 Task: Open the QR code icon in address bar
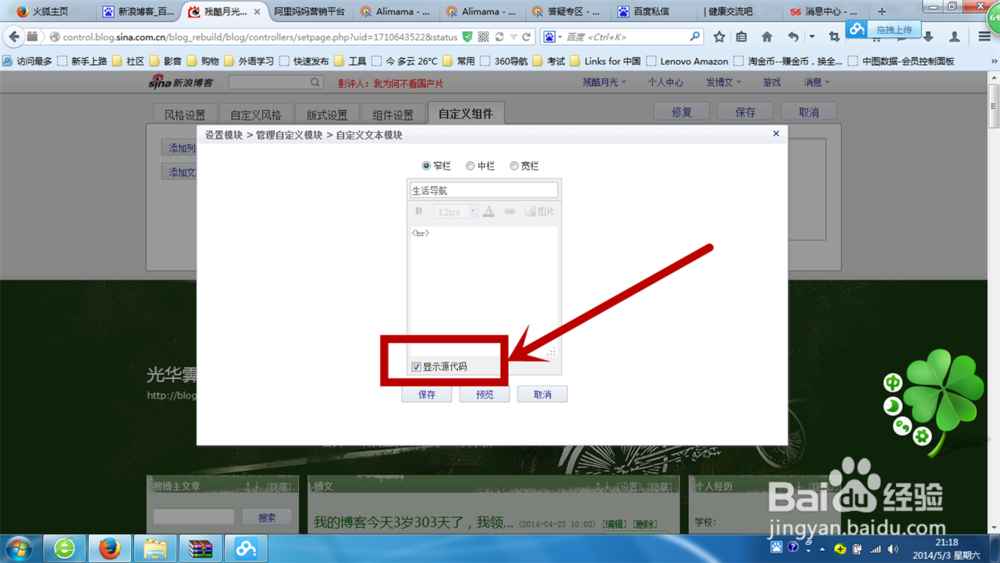pos(483,37)
